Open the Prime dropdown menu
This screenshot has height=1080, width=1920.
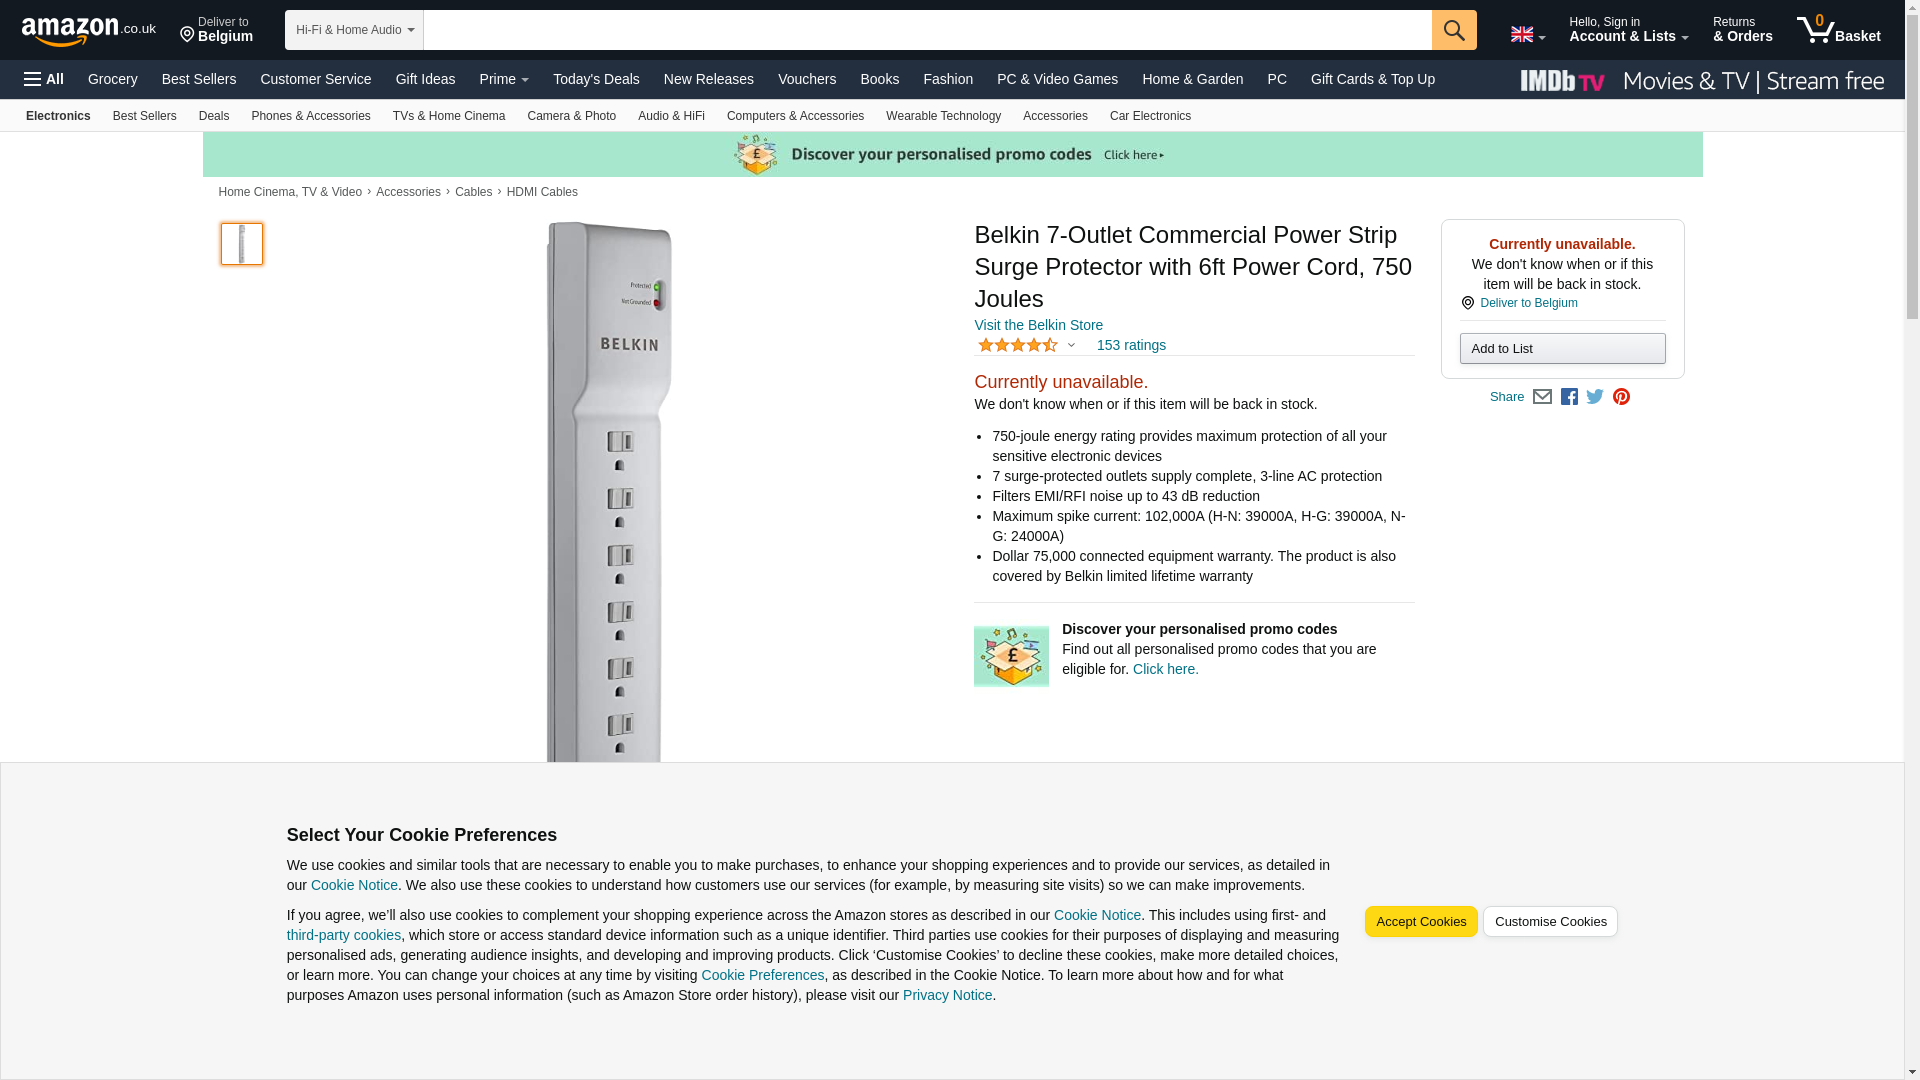pyautogui.click(x=504, y=79)
